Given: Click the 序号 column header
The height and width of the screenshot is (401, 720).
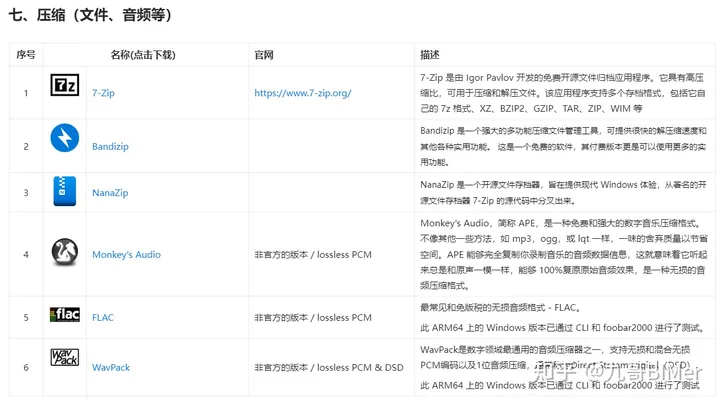Looking at the screenshot, I should pyautogui.click(x=26, y=55).
